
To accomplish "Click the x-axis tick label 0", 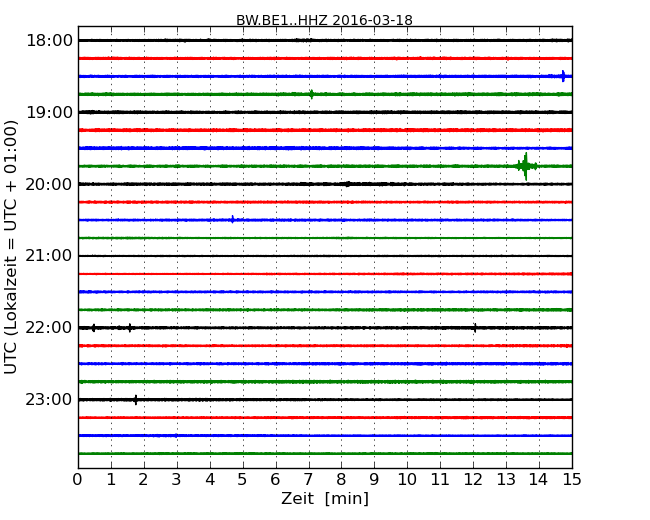I will (78, 480).
